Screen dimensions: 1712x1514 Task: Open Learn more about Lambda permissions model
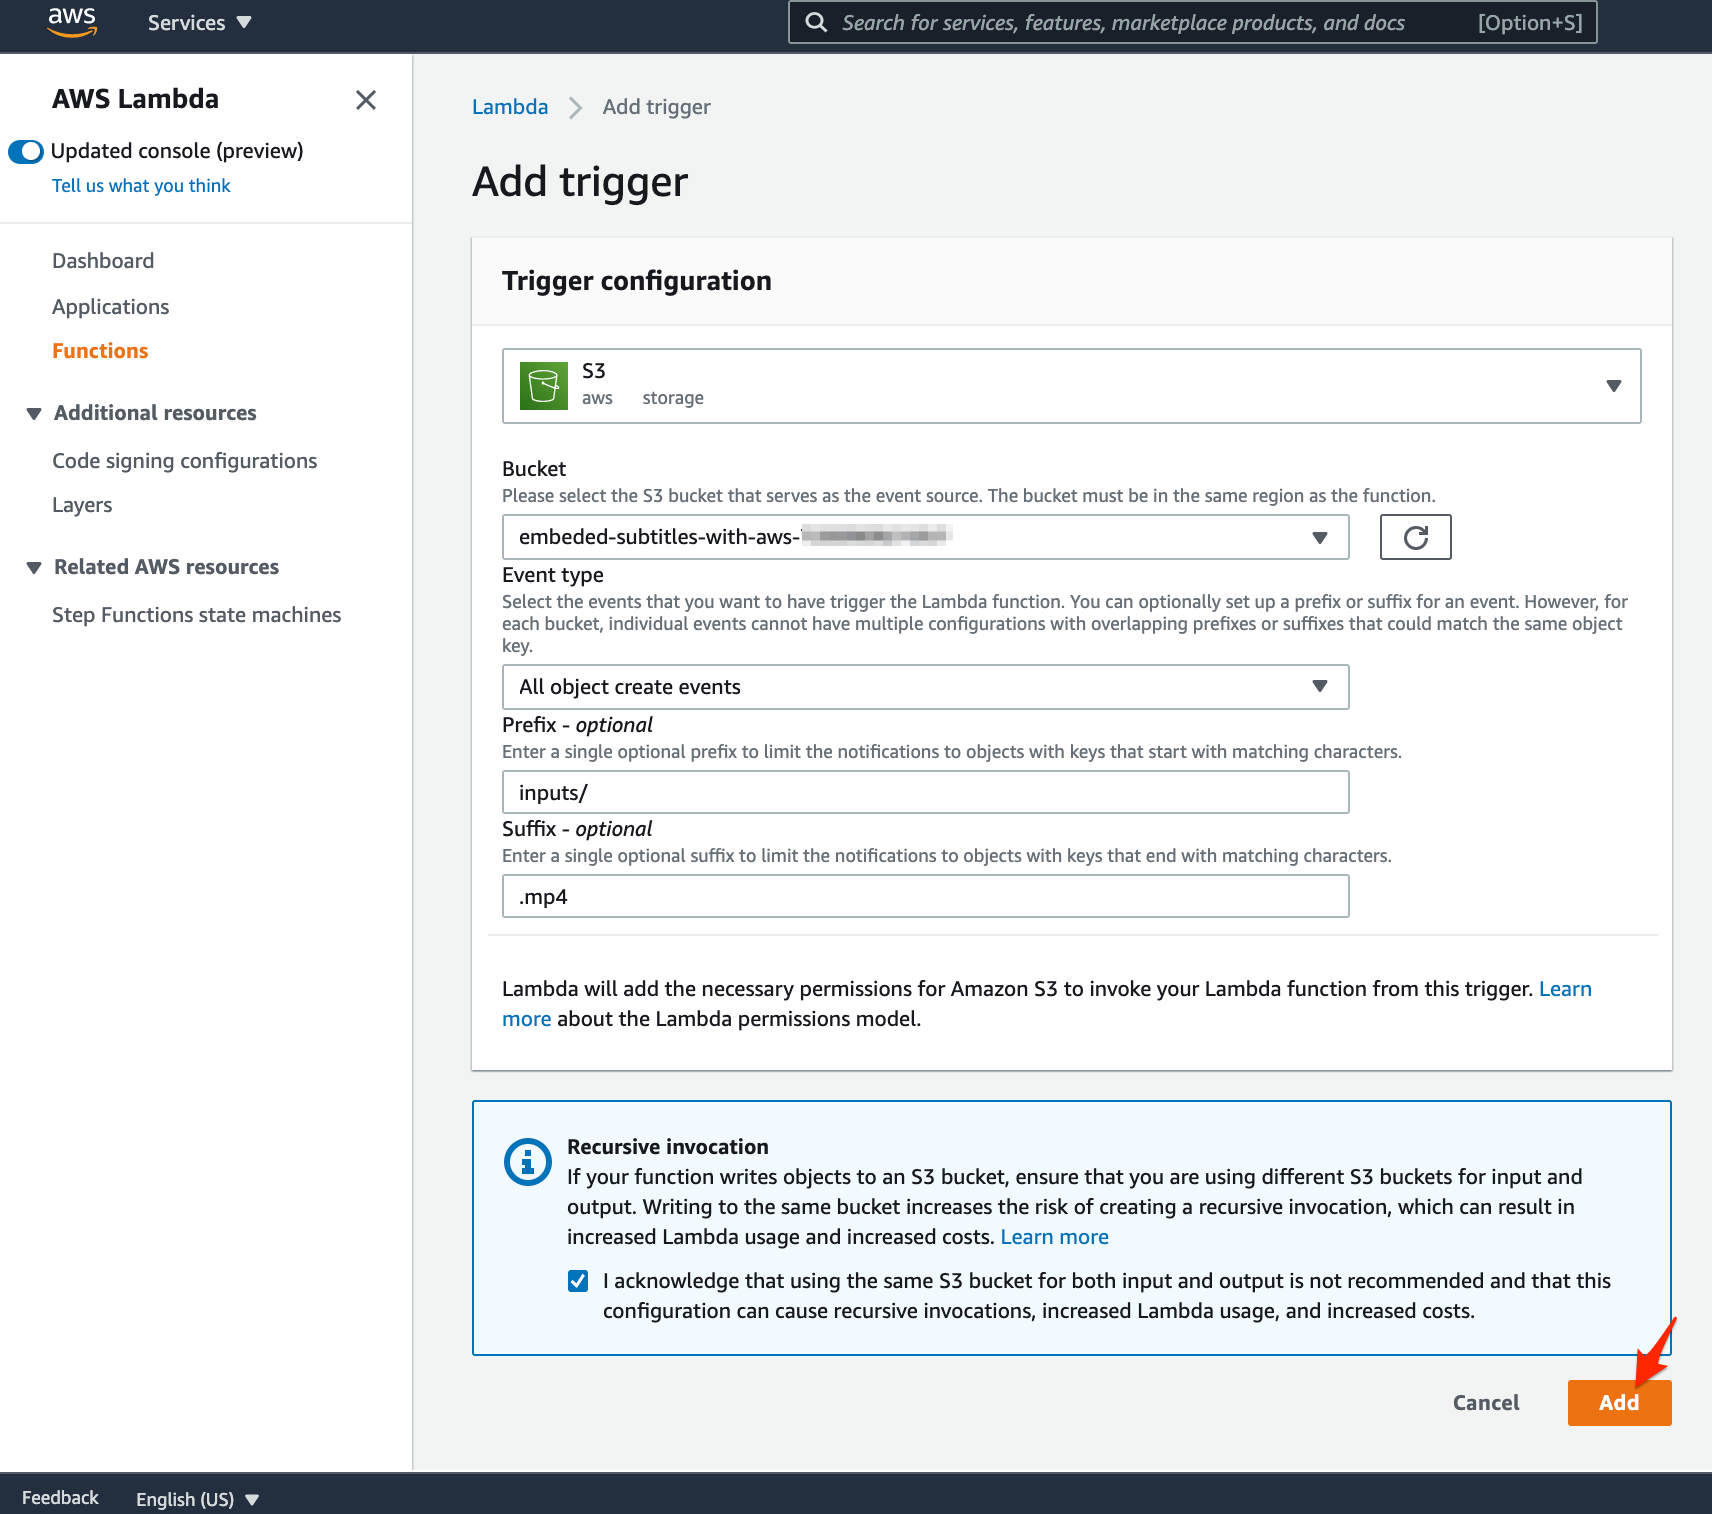pos(1565,989)
